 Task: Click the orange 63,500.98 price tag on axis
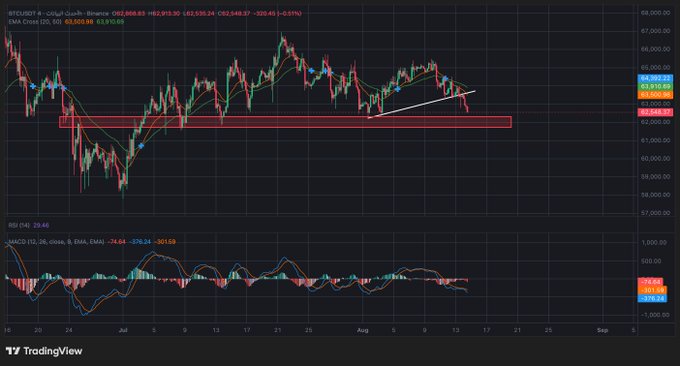coord(655,95)
